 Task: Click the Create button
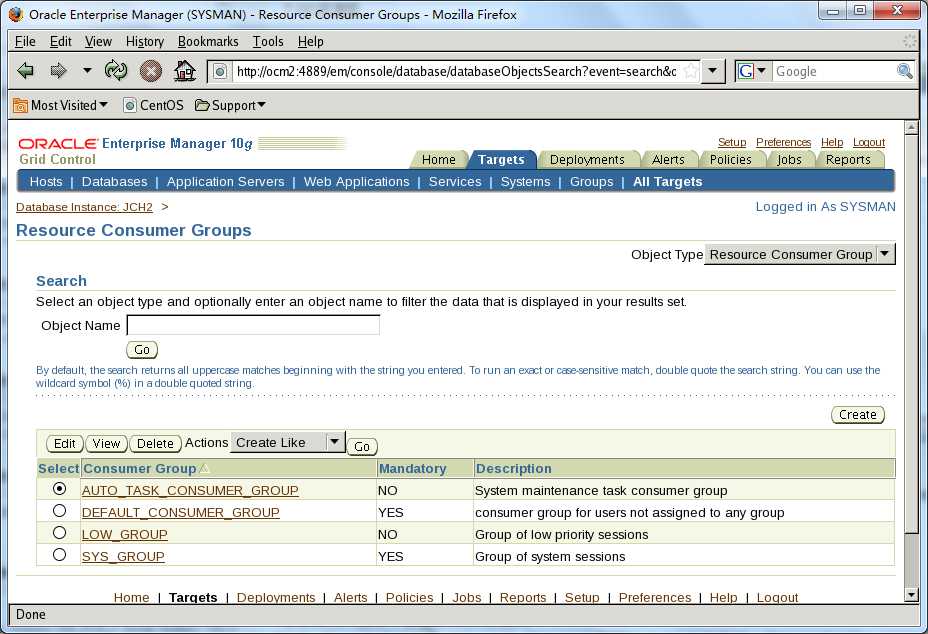click(858, 414)
